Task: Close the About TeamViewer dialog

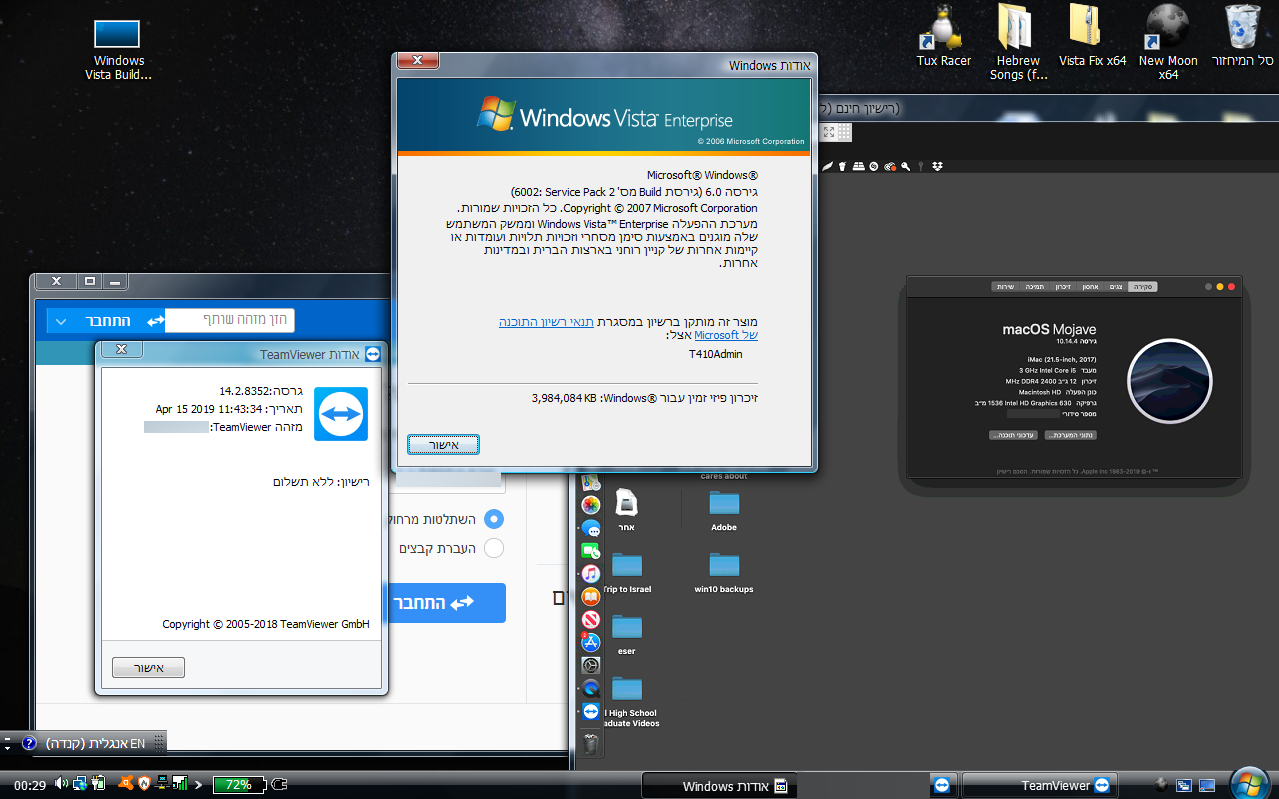Action: (x=121, y=349)
